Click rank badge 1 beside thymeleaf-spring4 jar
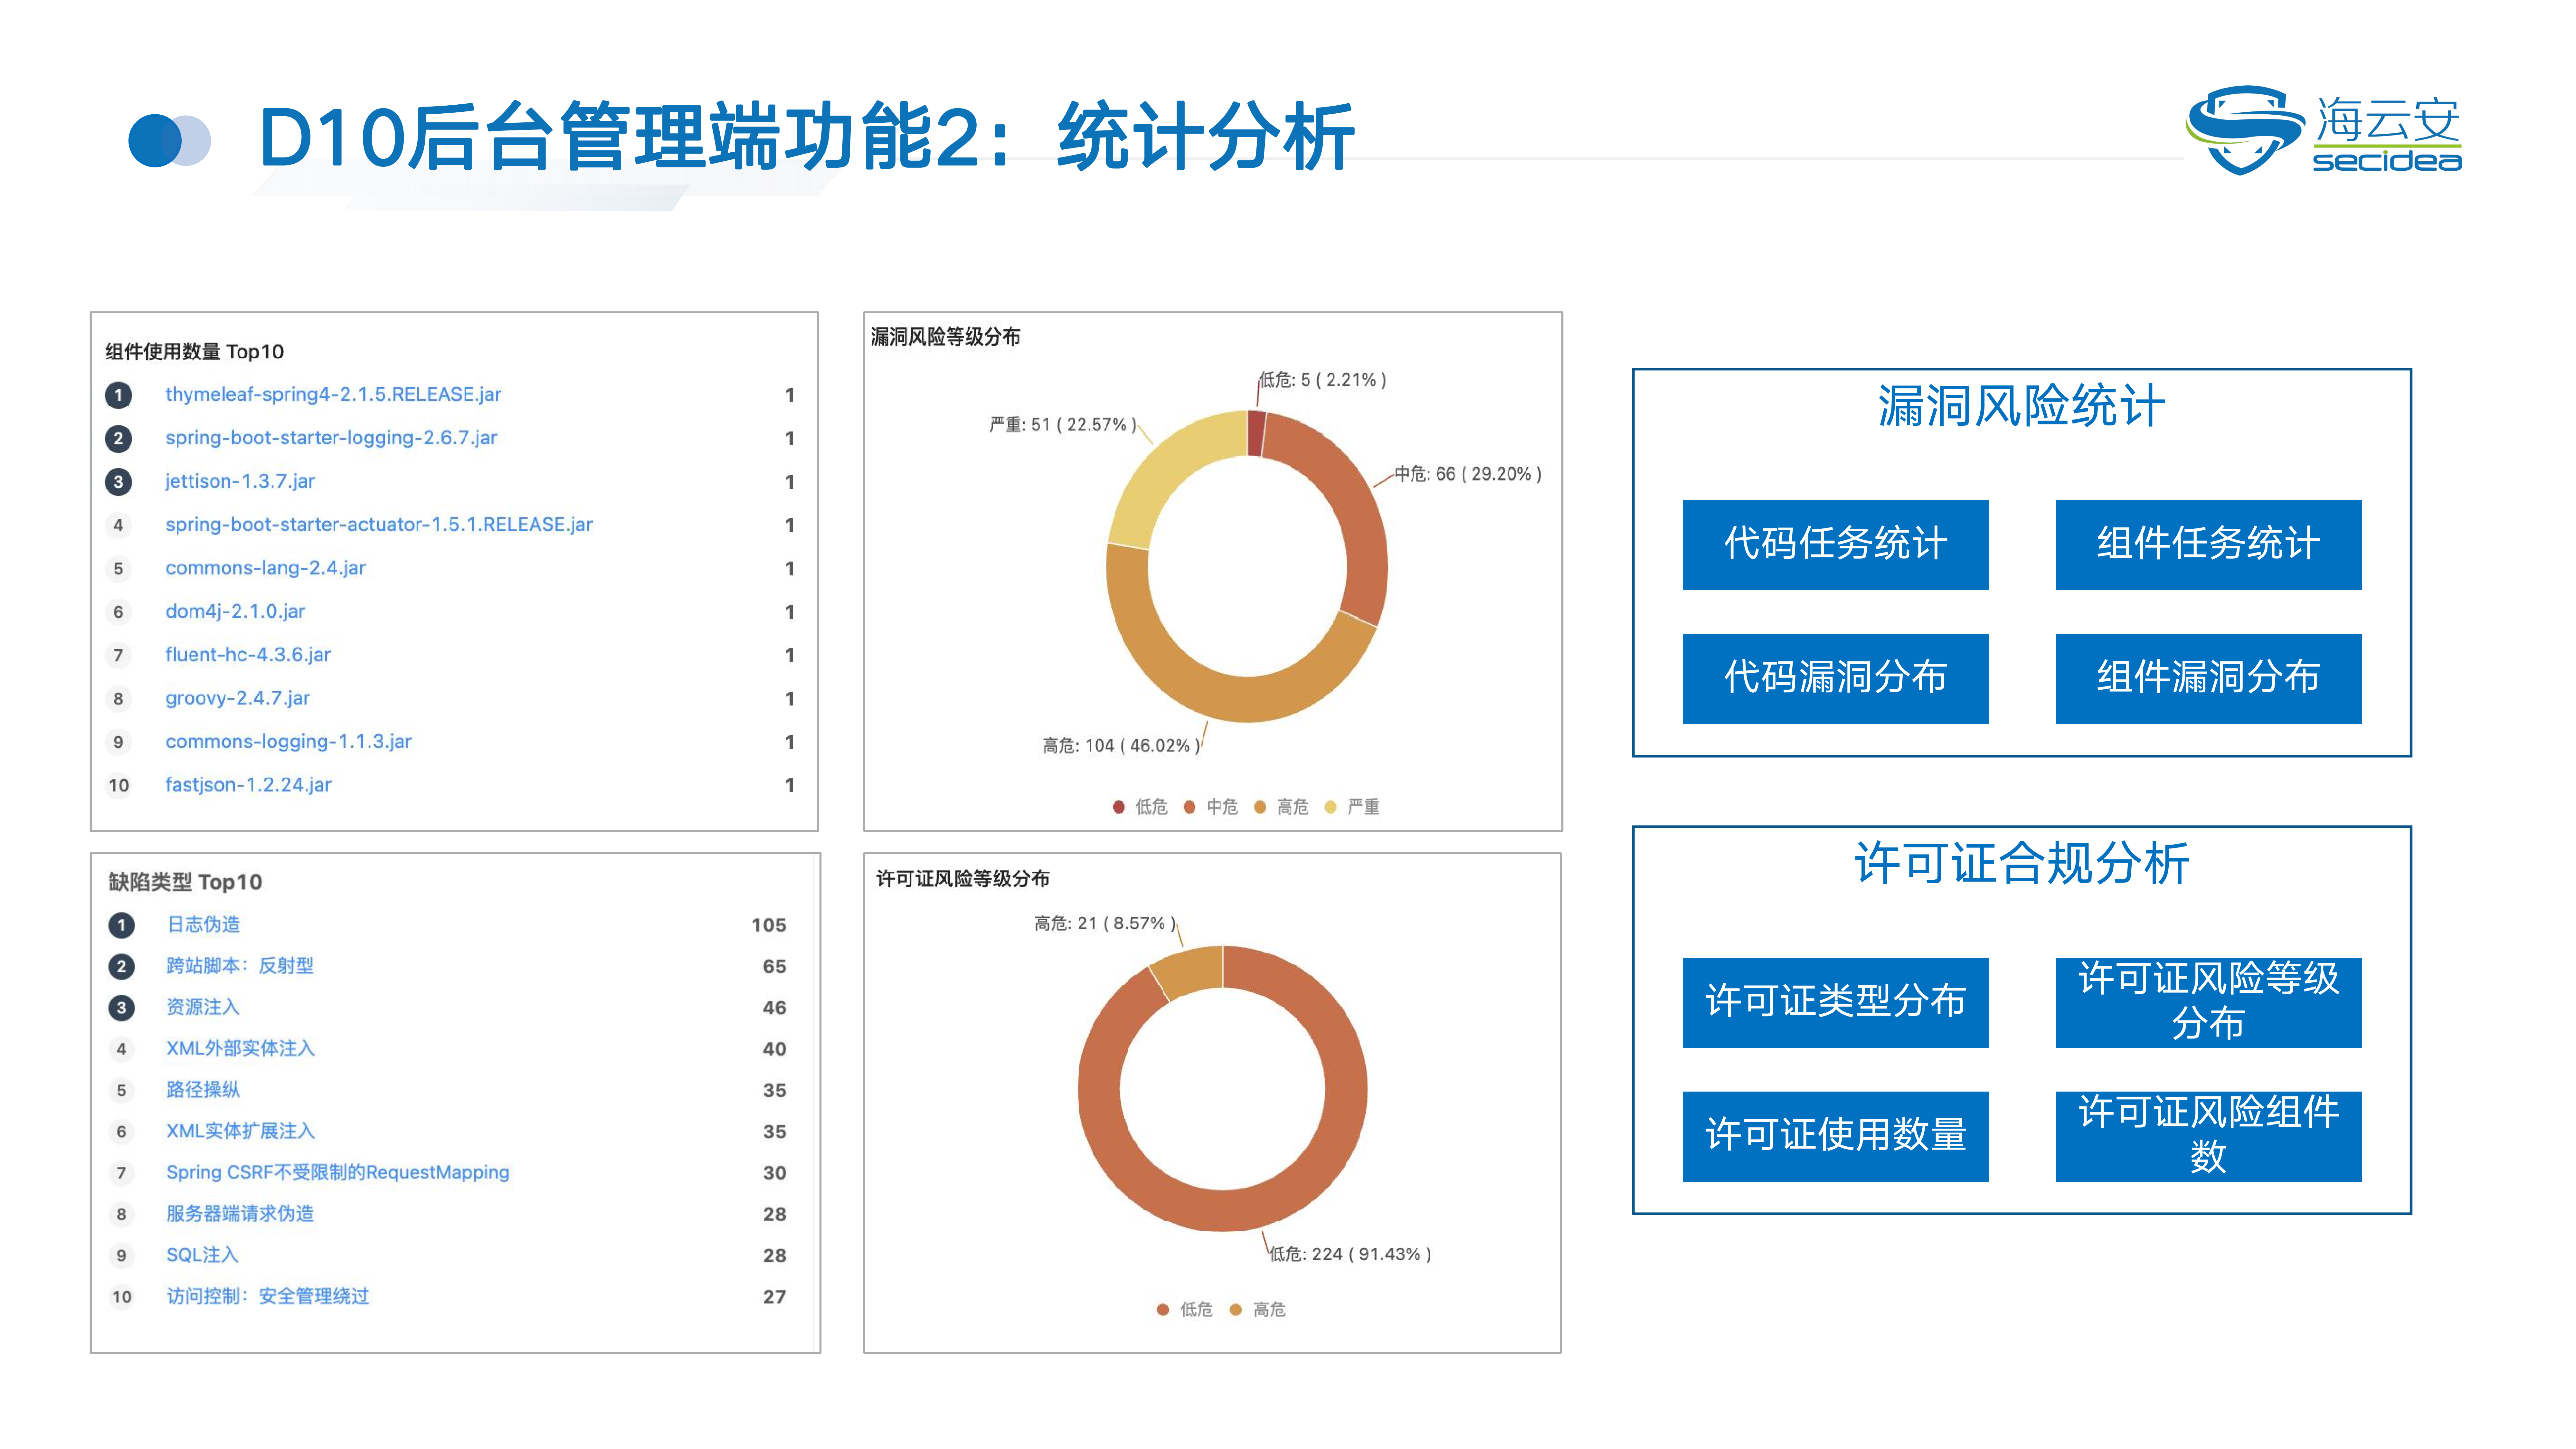This screenshot has width=2576, height=1449. (x=118, y=395)
